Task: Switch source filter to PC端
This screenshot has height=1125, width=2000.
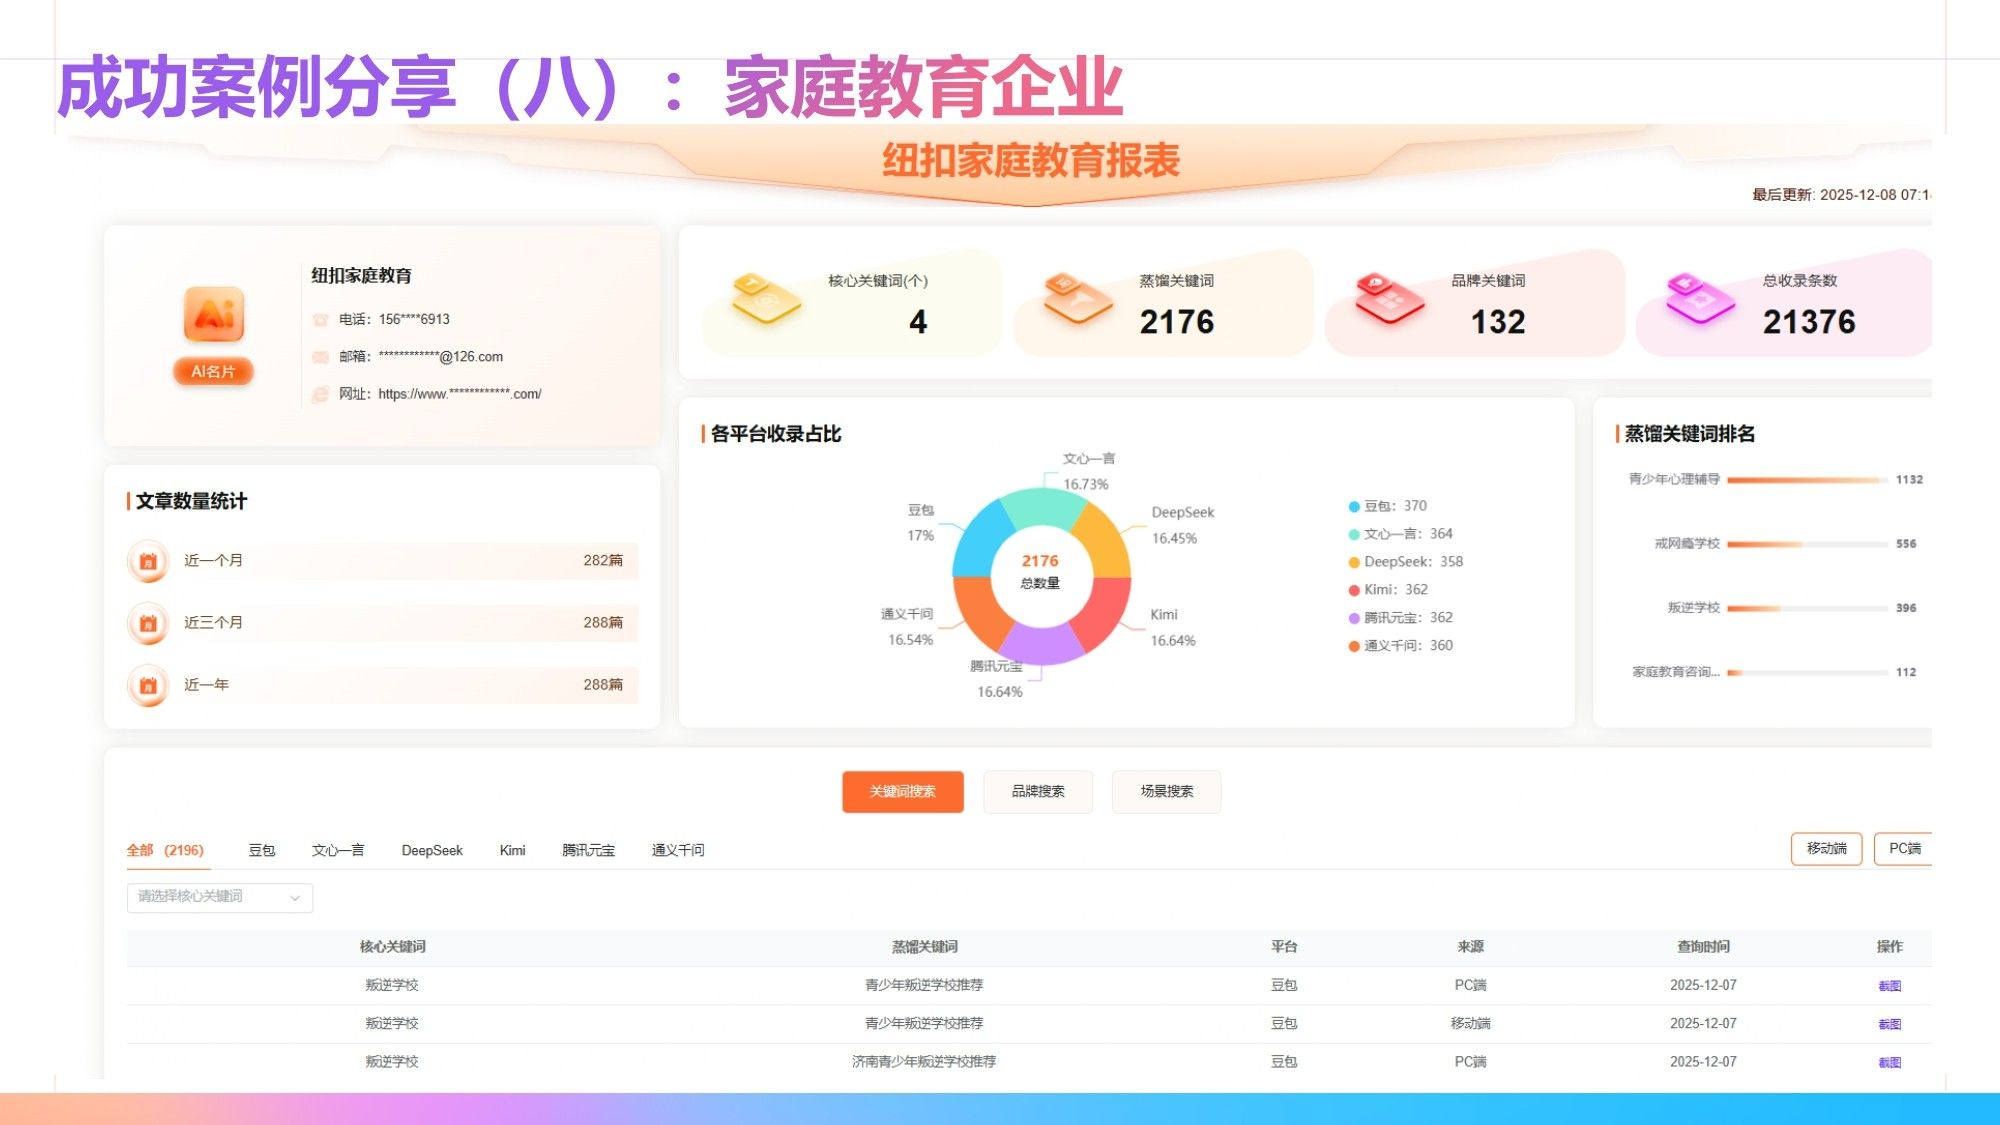Action: 1903,849
